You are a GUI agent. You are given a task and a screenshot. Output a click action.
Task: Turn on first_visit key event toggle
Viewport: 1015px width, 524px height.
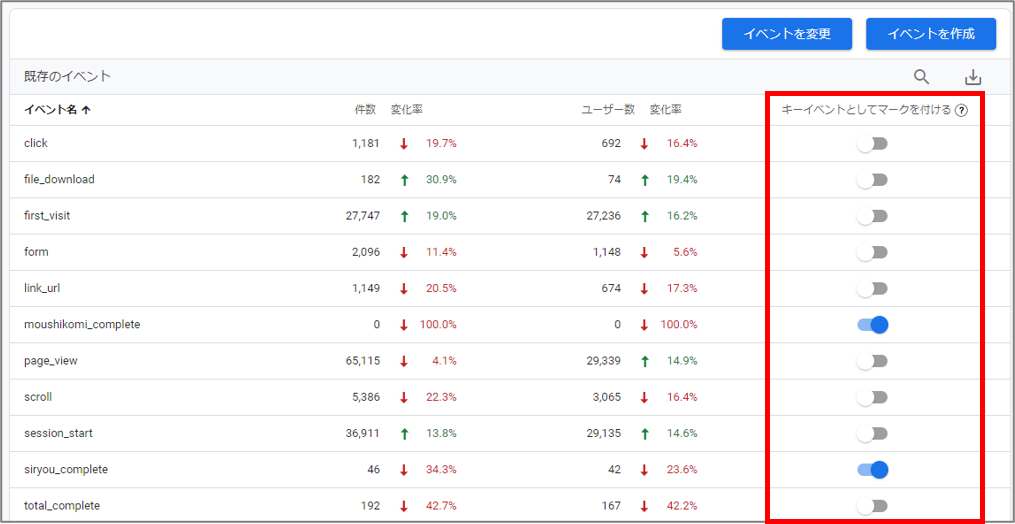pos(872,216)
